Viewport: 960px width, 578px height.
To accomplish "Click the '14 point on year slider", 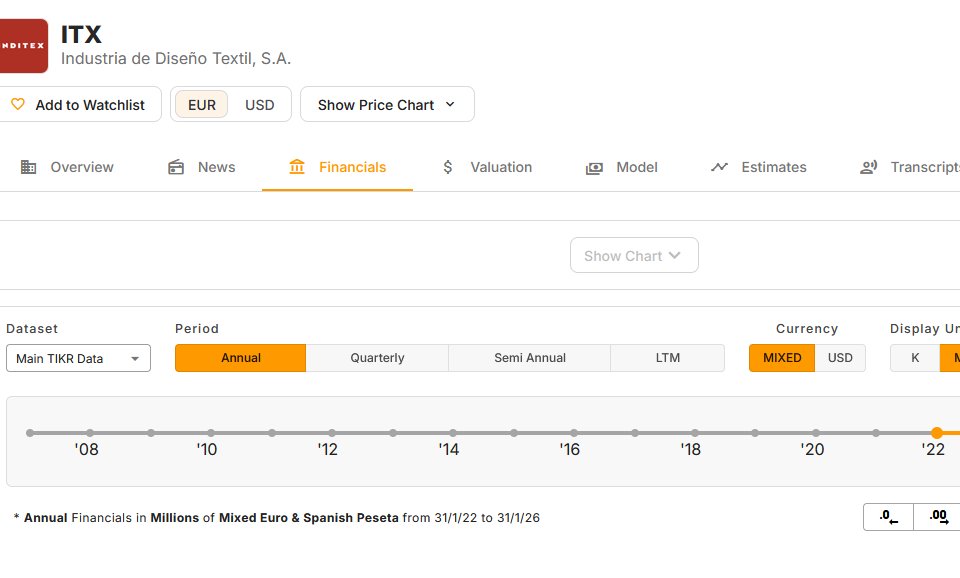I will point(452,433).
